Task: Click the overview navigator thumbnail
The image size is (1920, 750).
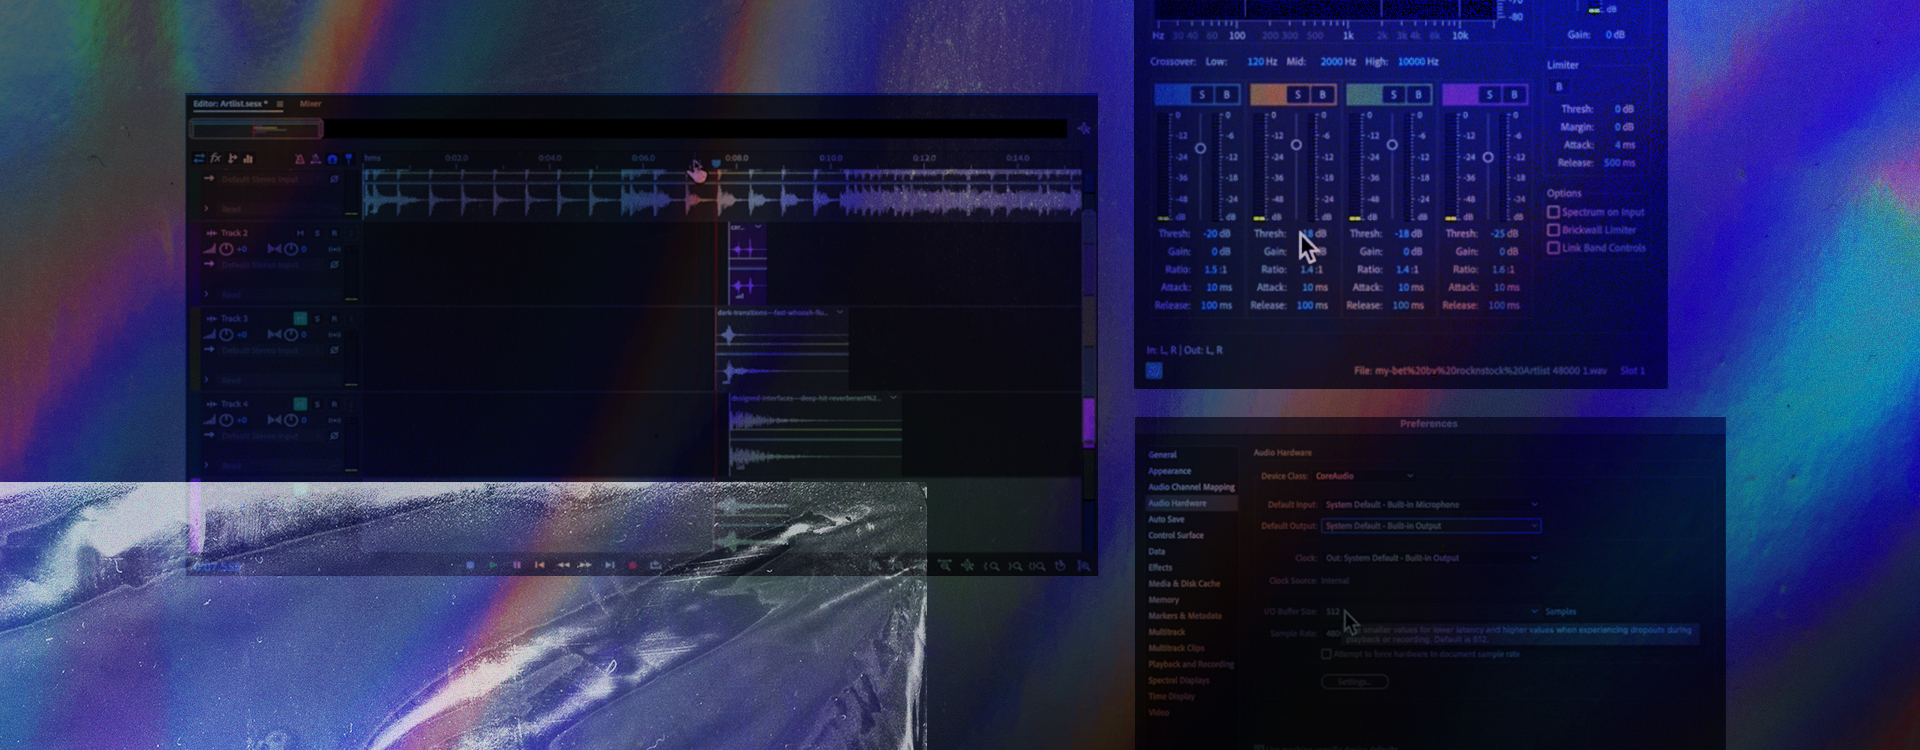Action: pos(257,129)
